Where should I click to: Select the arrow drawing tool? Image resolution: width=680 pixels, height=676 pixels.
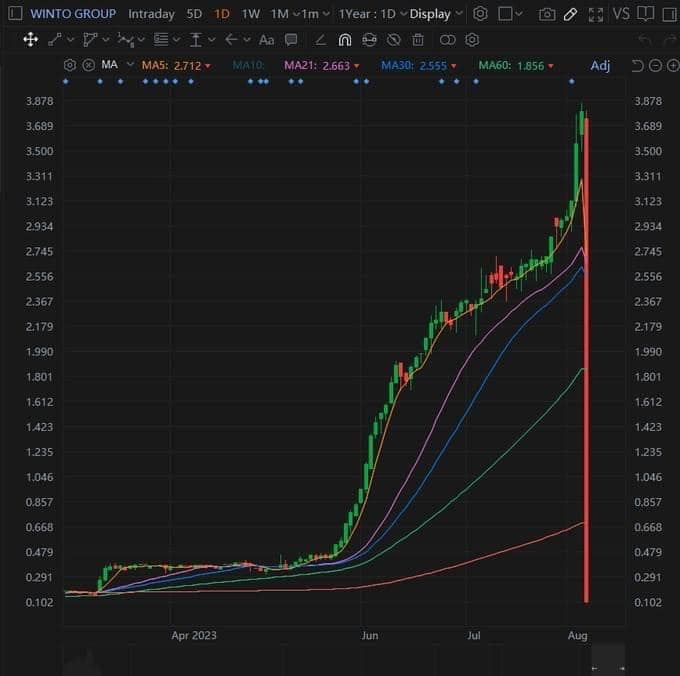(231, 40)
